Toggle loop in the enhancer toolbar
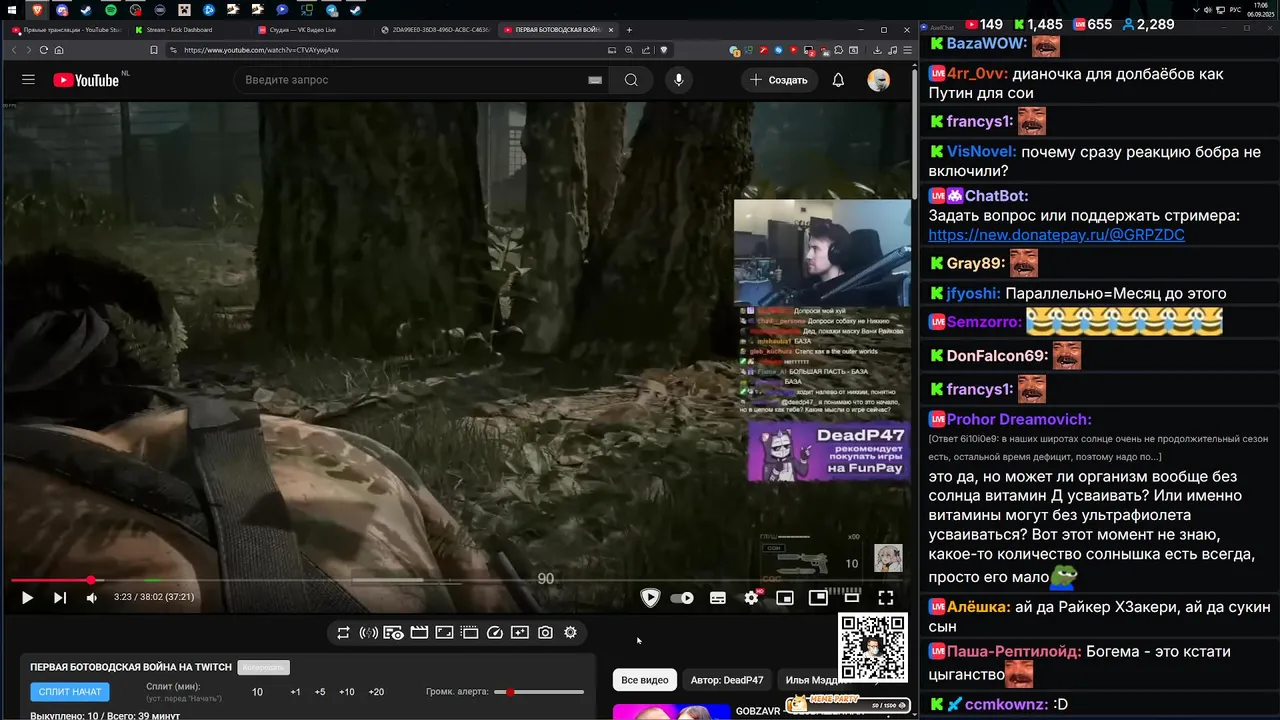Screen dimensions: 1280x720 pos(343,633)
